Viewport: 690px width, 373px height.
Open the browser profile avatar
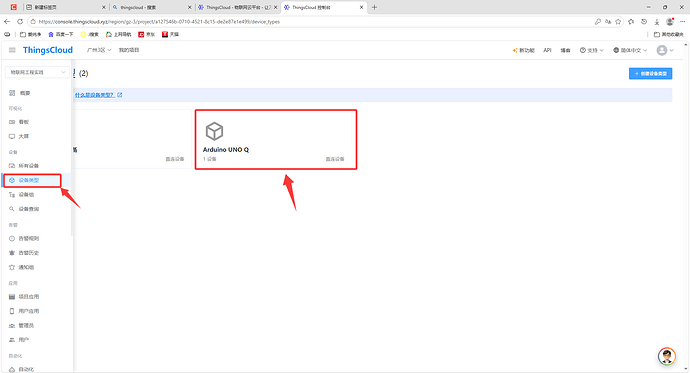[670, 22]
